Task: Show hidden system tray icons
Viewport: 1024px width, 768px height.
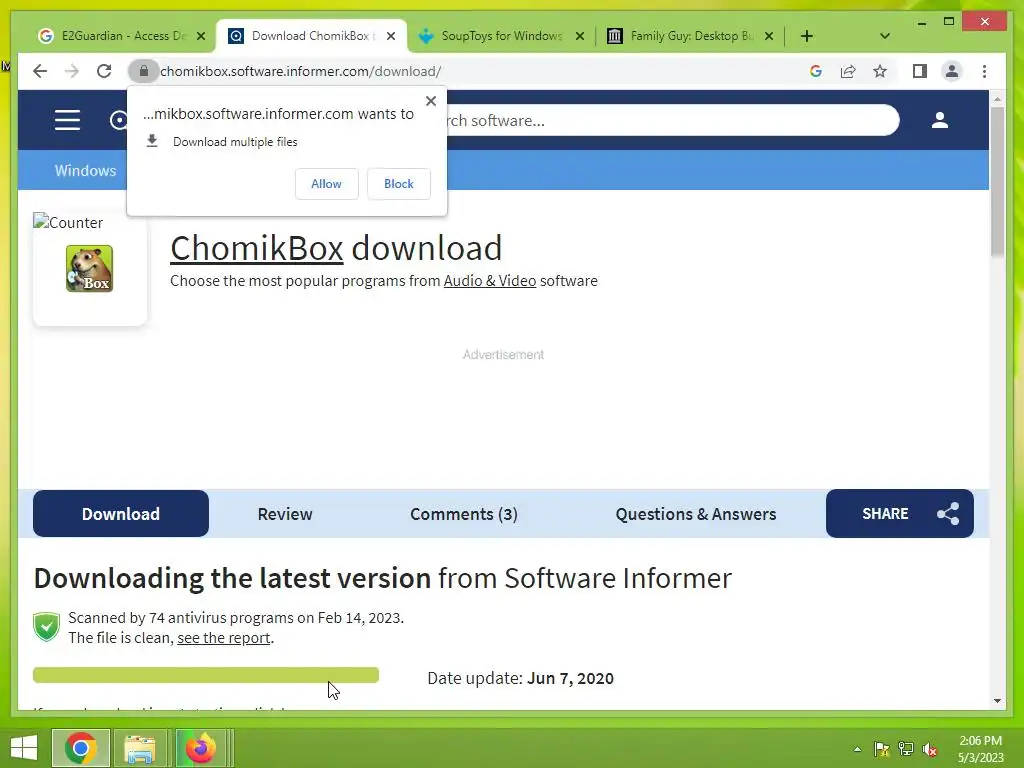Action: (857, 749)
